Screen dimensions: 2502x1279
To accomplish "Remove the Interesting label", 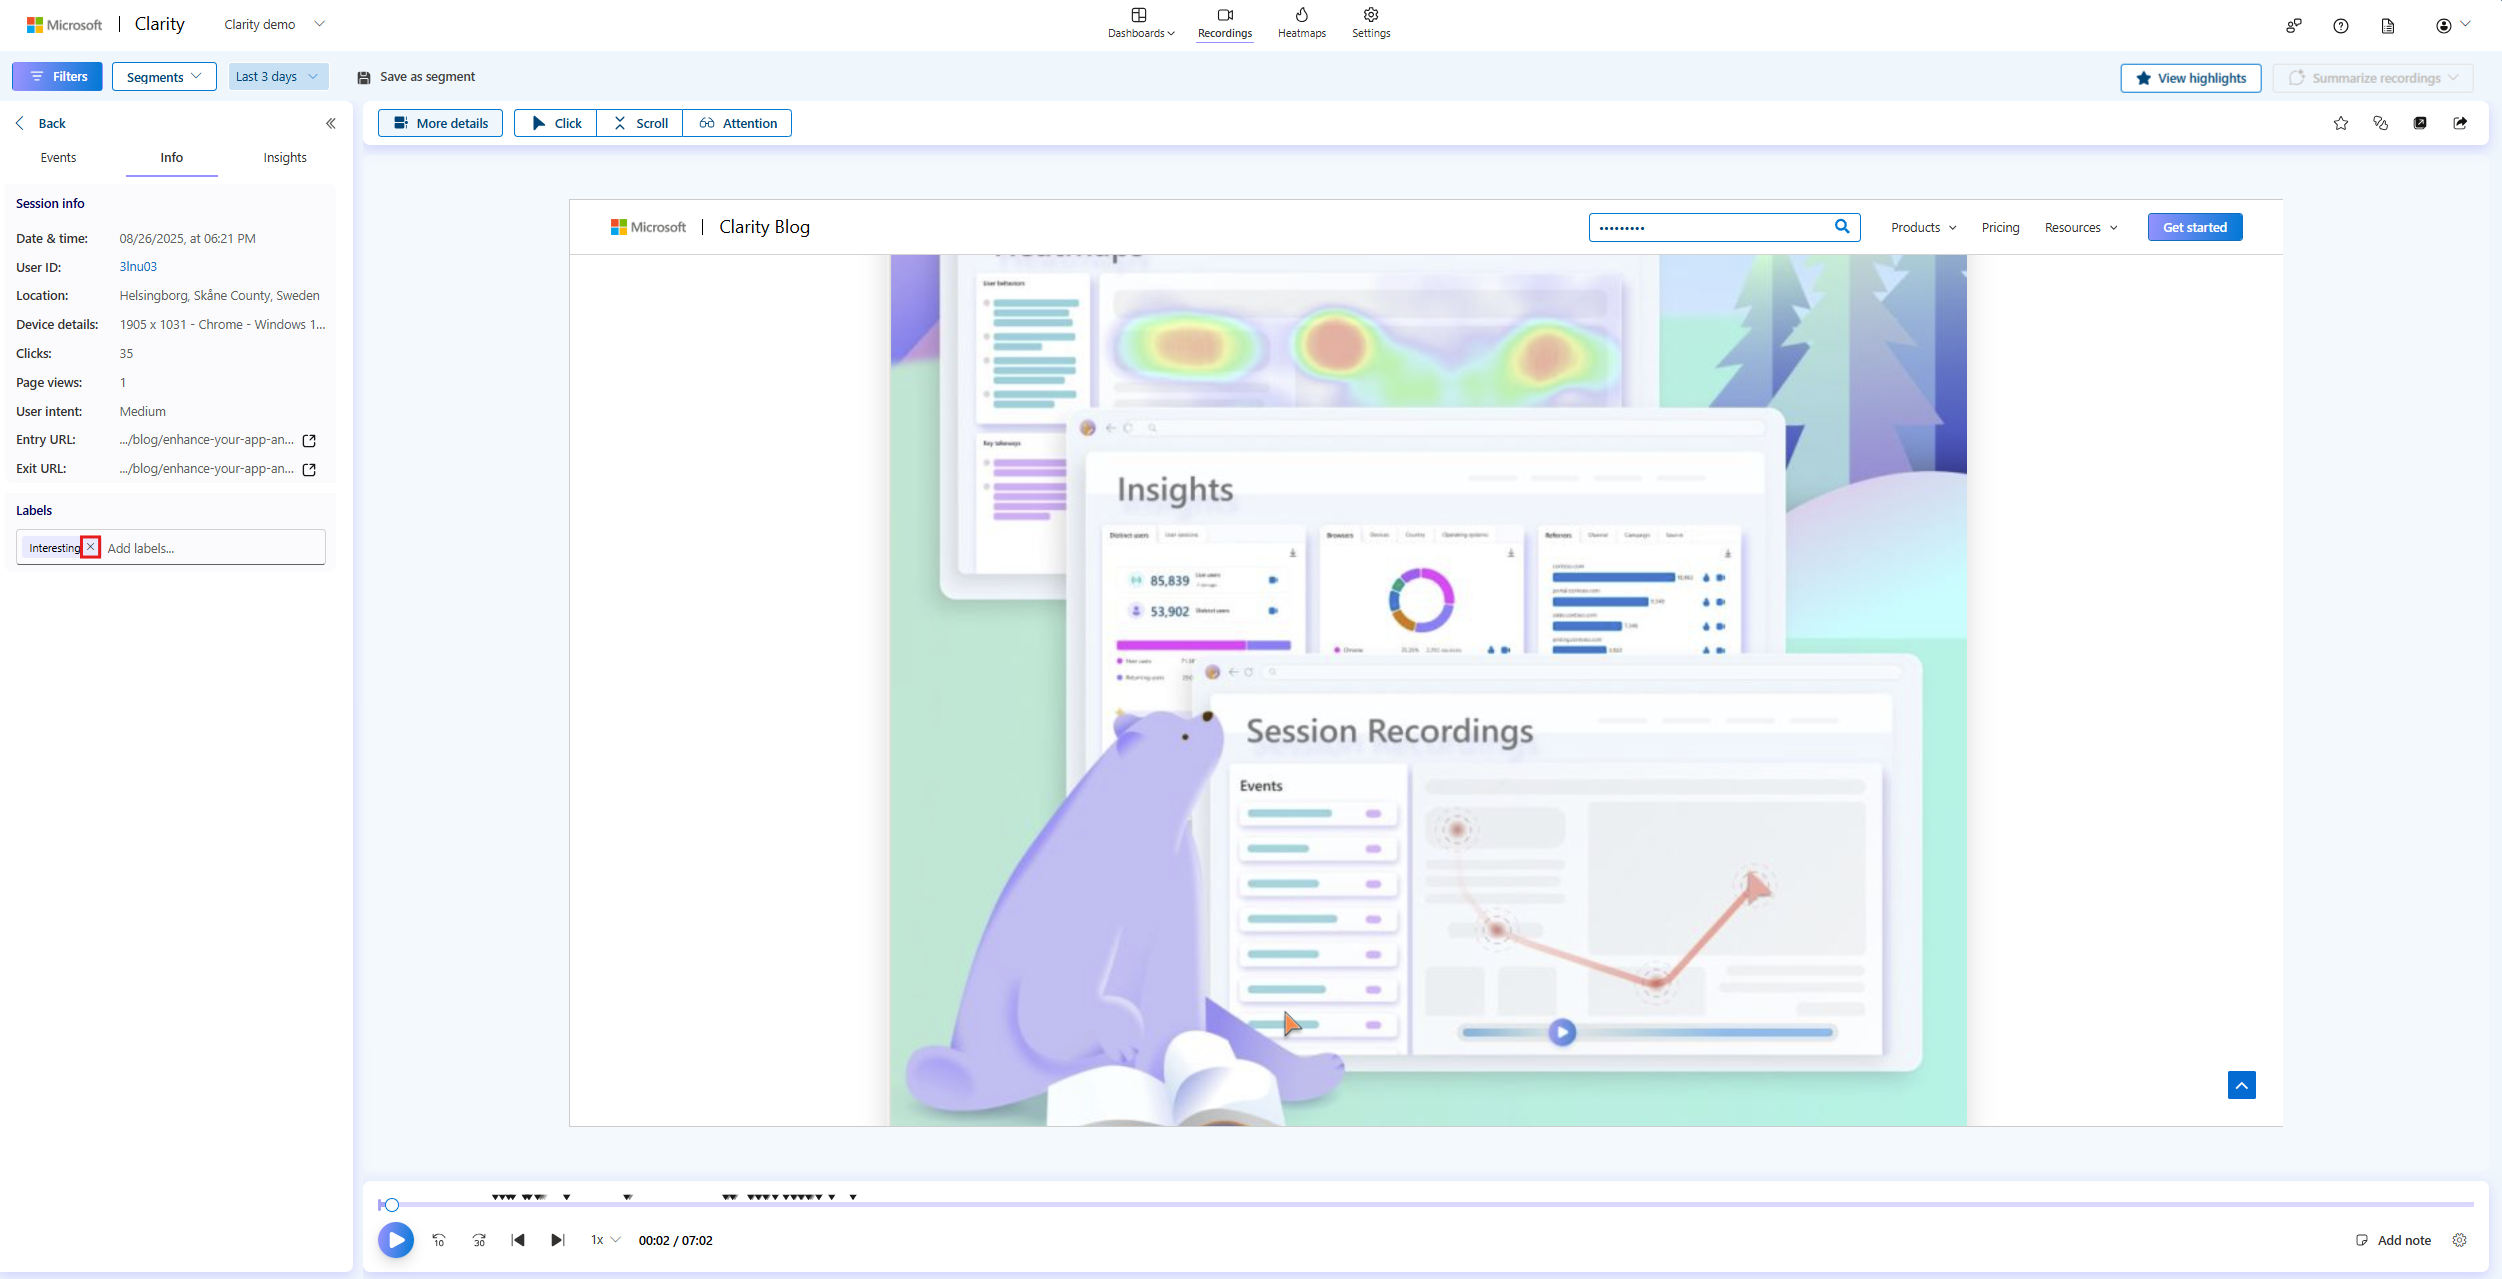I will coord(90,547).
